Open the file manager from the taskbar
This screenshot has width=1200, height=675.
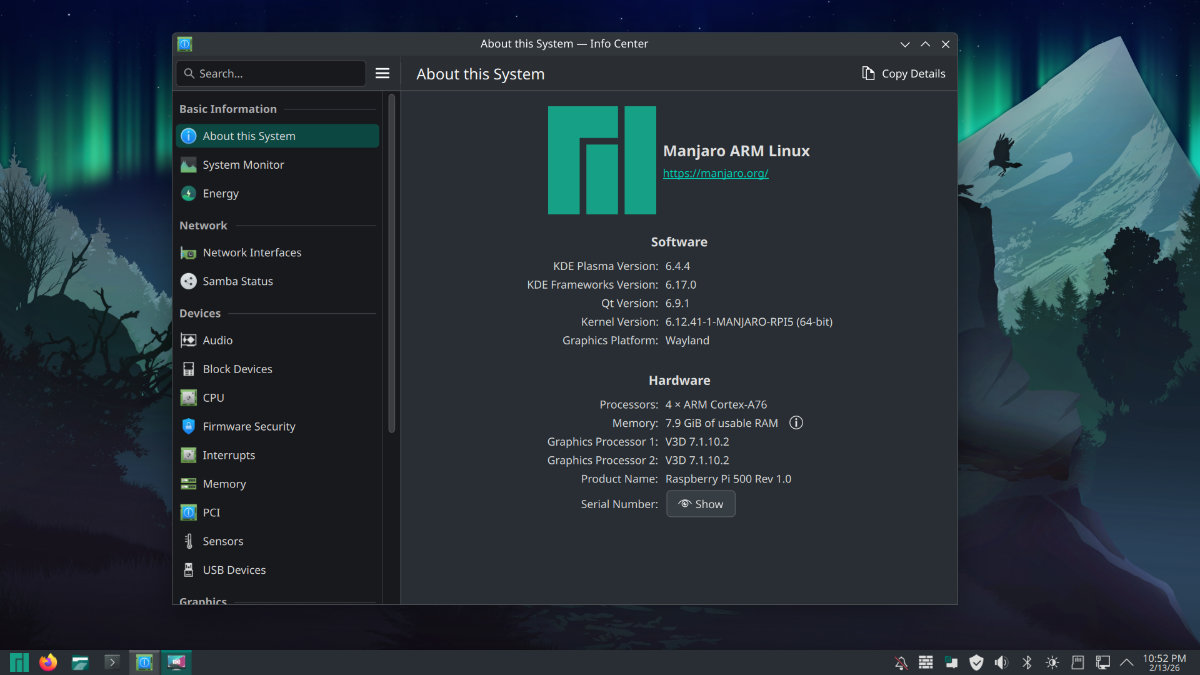pyautogui.click(x=80, y=662)
